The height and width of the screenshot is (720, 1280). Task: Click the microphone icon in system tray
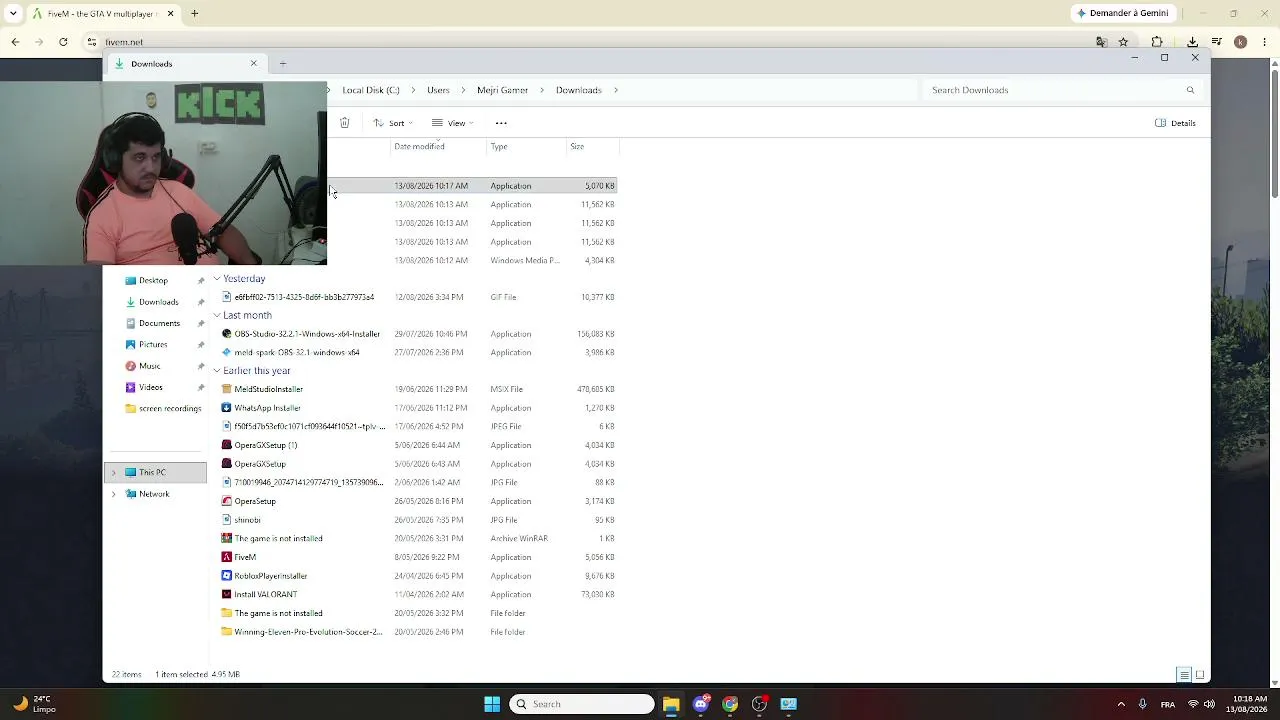[1142, 704]
